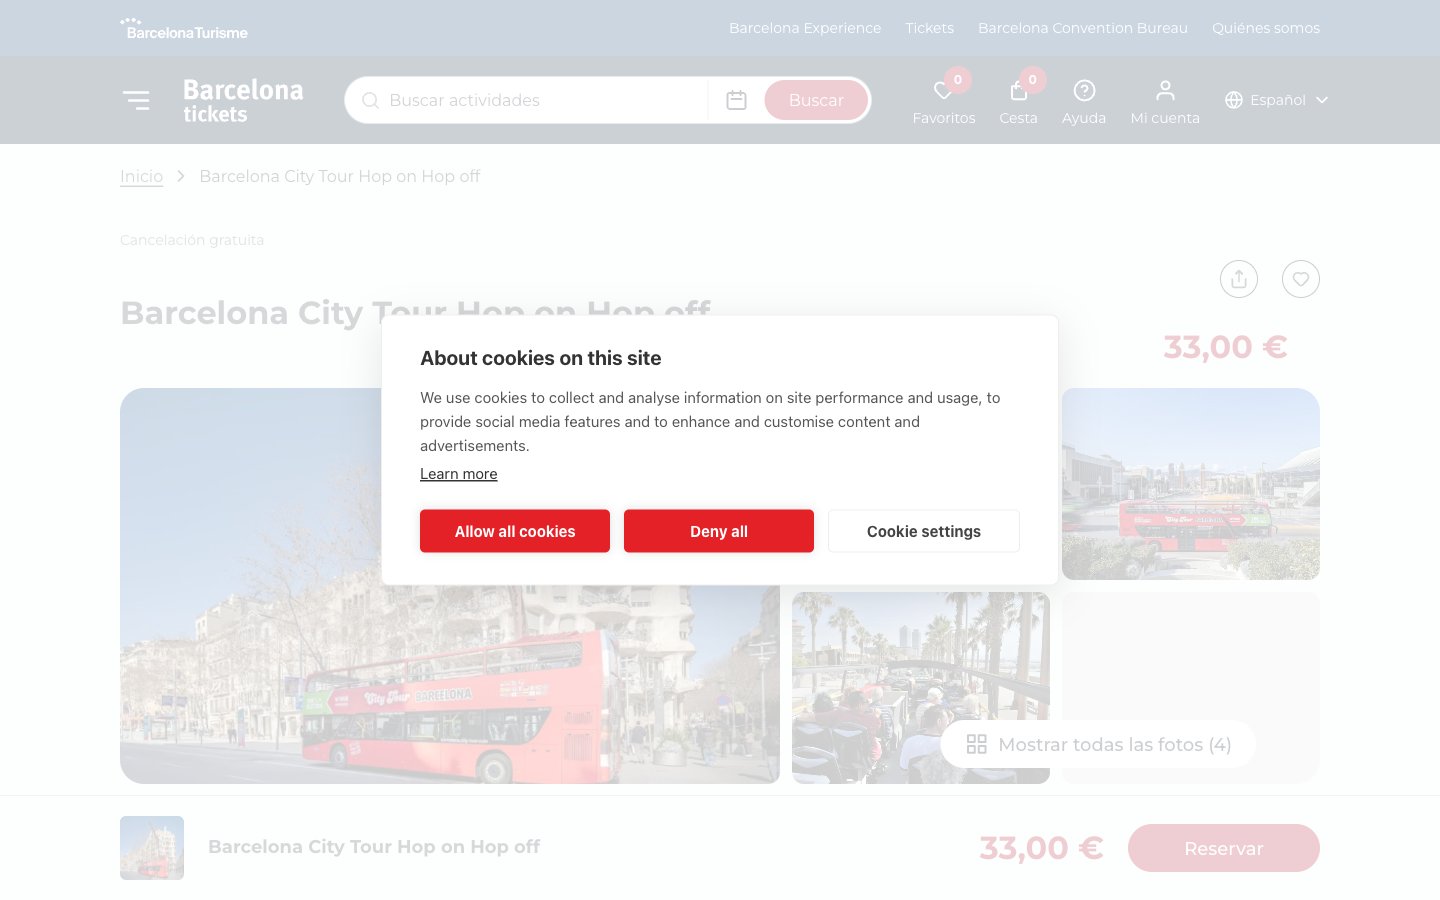1440x900 pixels.
Task: Click the Inicio breadcrumb link
Action: pyautogui.click(x=141, y=176)
